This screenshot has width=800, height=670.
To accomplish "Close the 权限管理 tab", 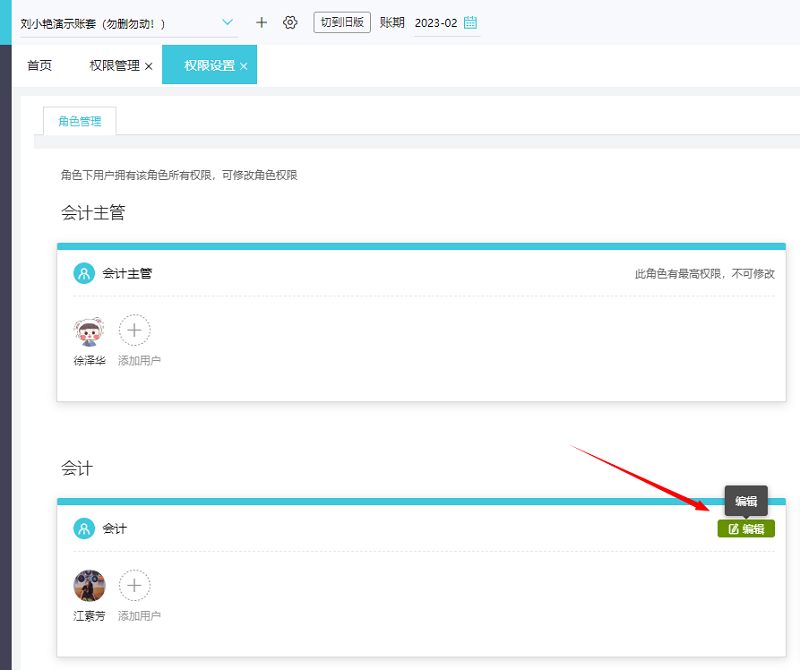I will [148, 66].
